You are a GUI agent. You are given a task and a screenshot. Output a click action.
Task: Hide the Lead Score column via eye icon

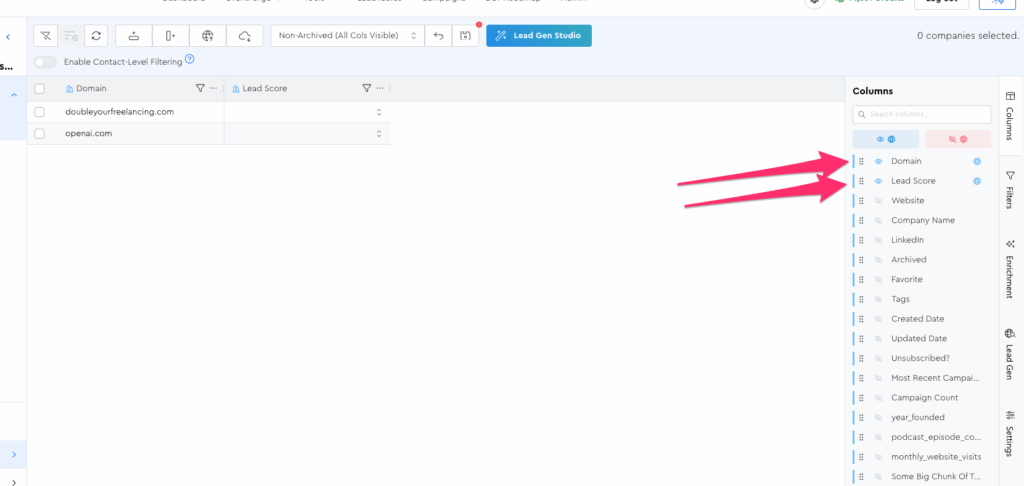pyautogui.click(x=879, y=181)
